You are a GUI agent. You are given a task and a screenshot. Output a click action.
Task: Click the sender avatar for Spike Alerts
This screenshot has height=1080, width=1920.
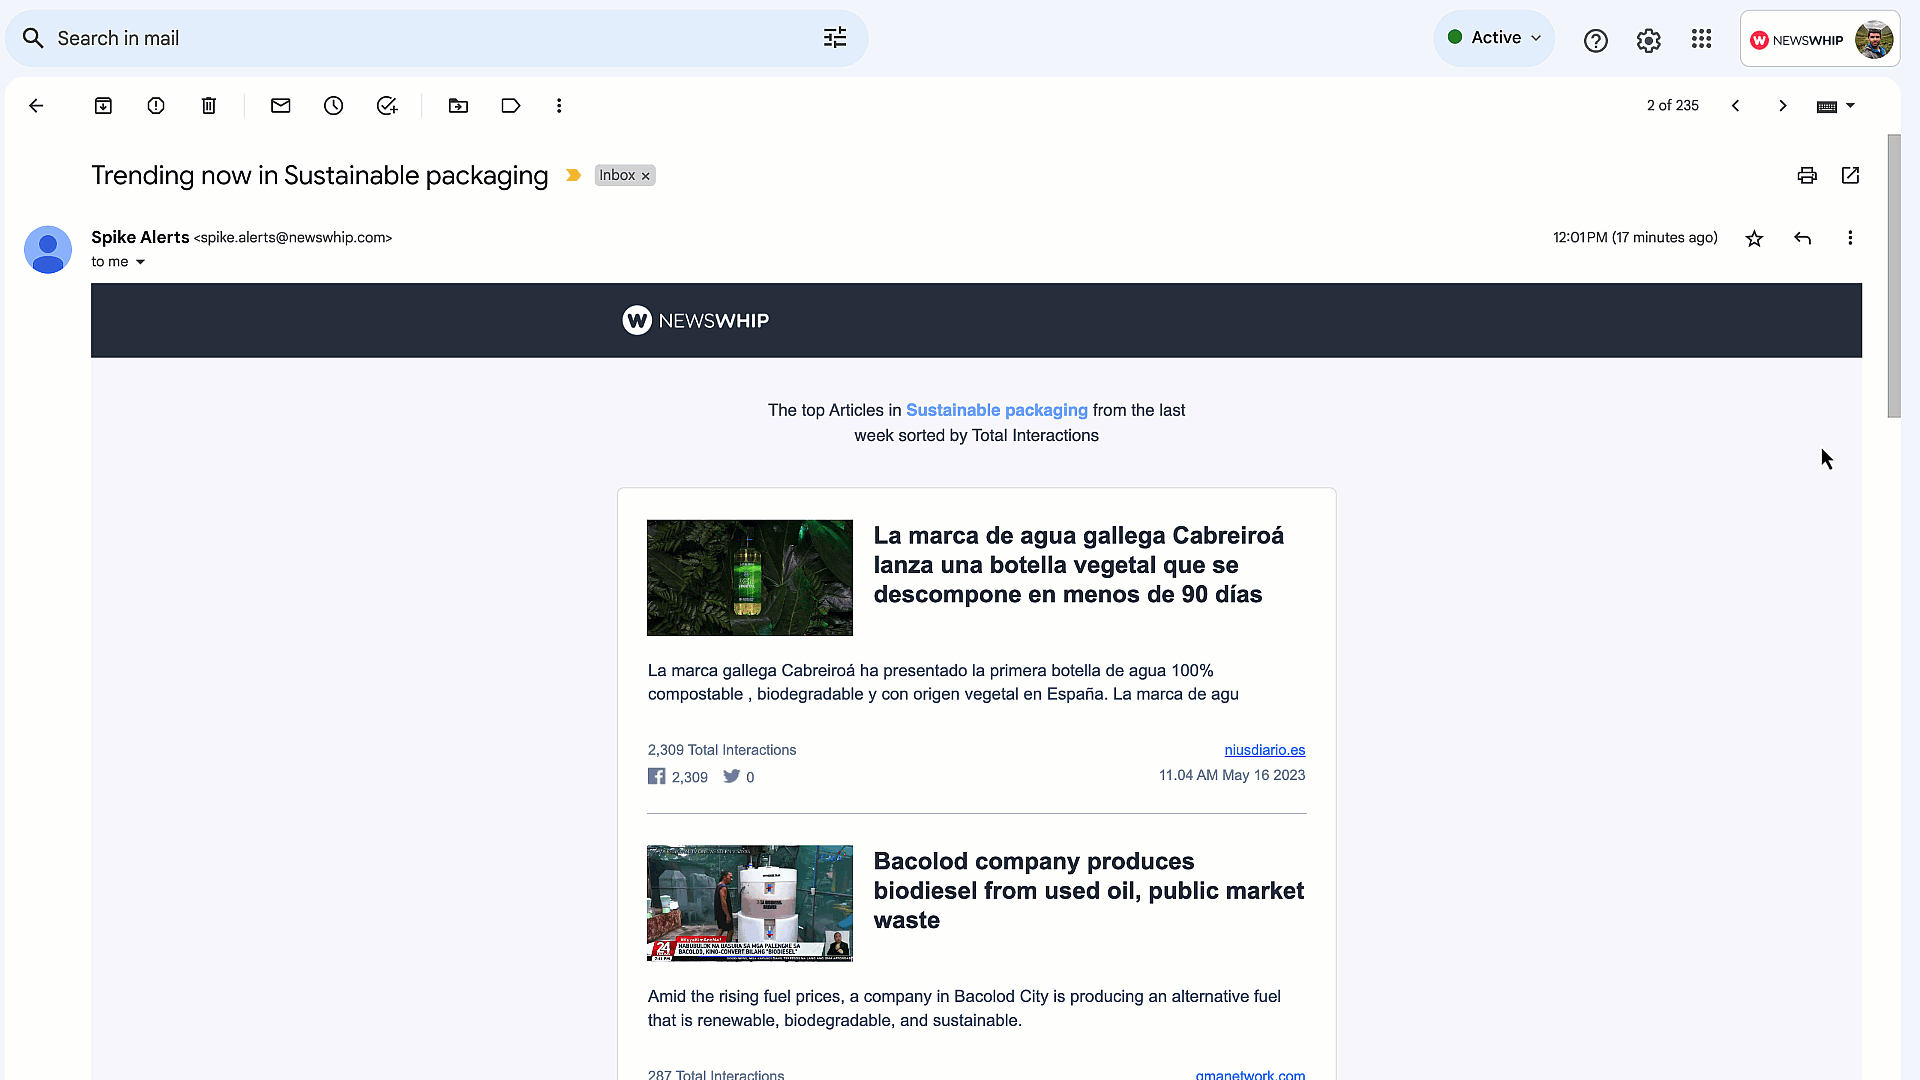pos(48,249)
